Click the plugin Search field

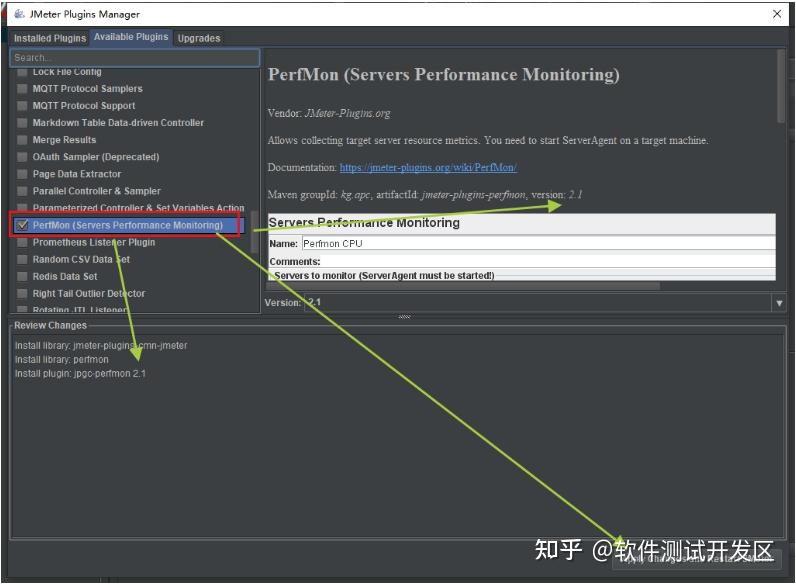[135, 58]
